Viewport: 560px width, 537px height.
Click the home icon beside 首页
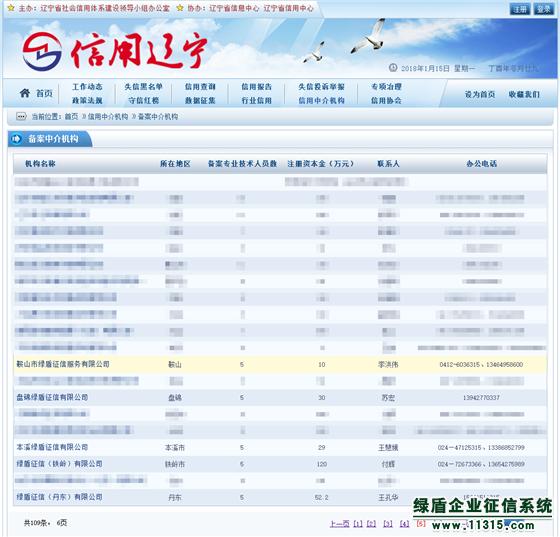(25, 93)
